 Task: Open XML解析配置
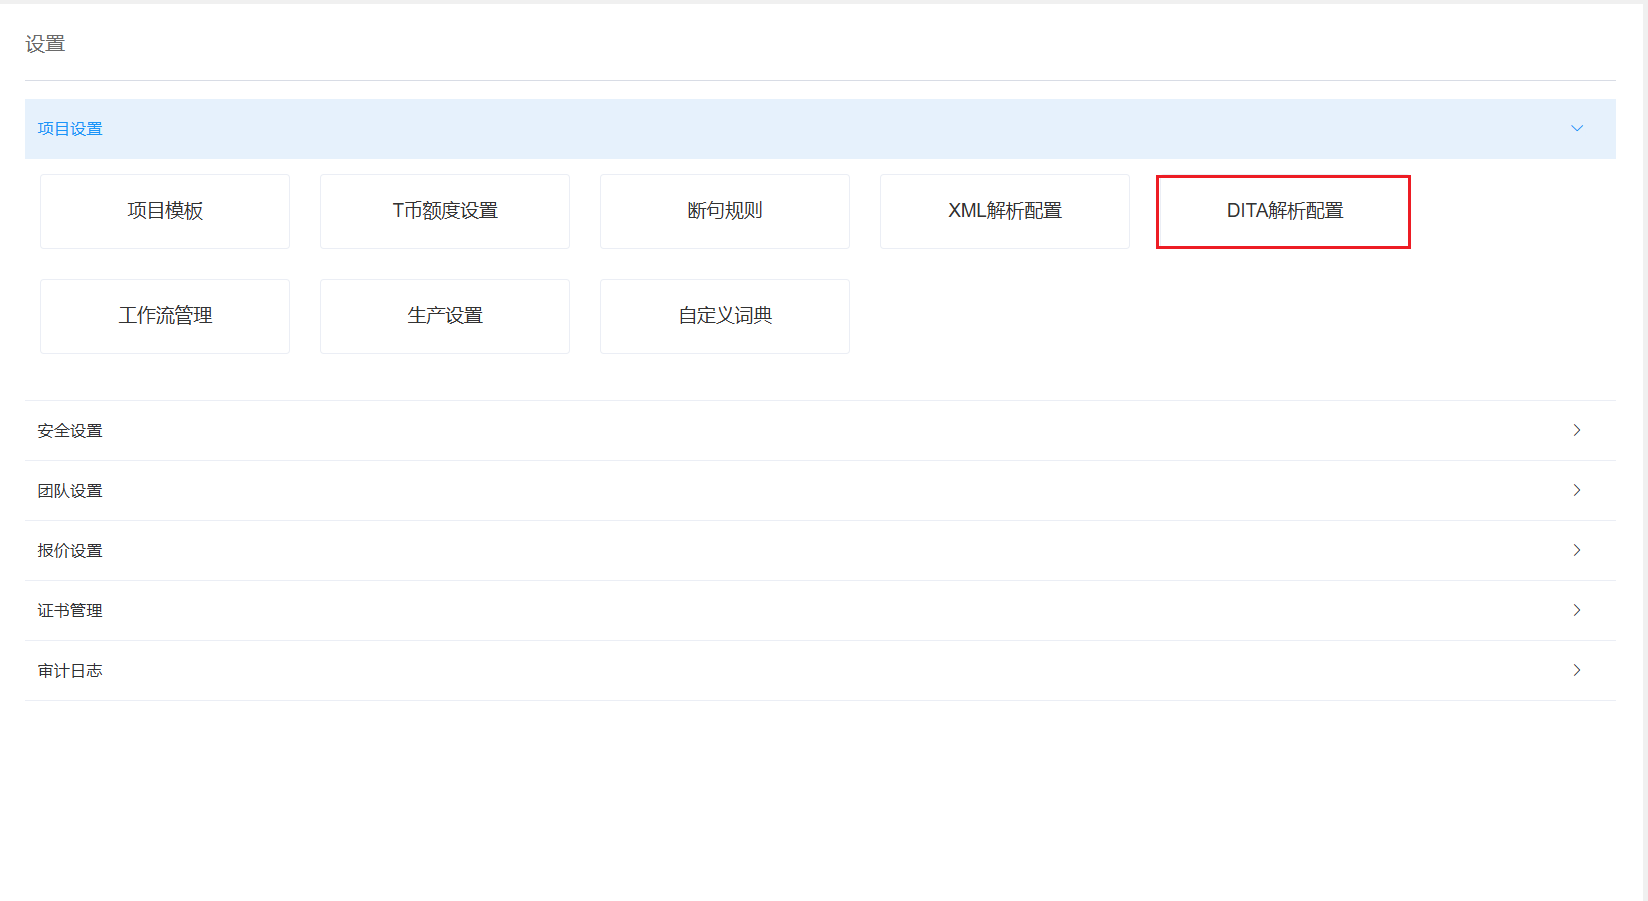(x=1005, y=211)
